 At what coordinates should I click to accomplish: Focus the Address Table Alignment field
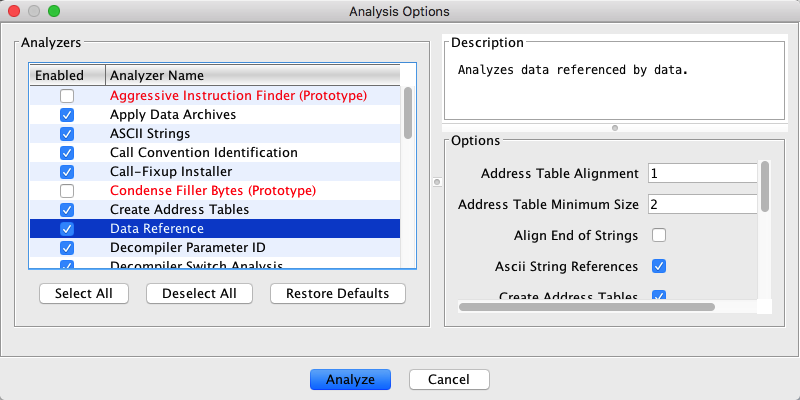tap(702, 173)
